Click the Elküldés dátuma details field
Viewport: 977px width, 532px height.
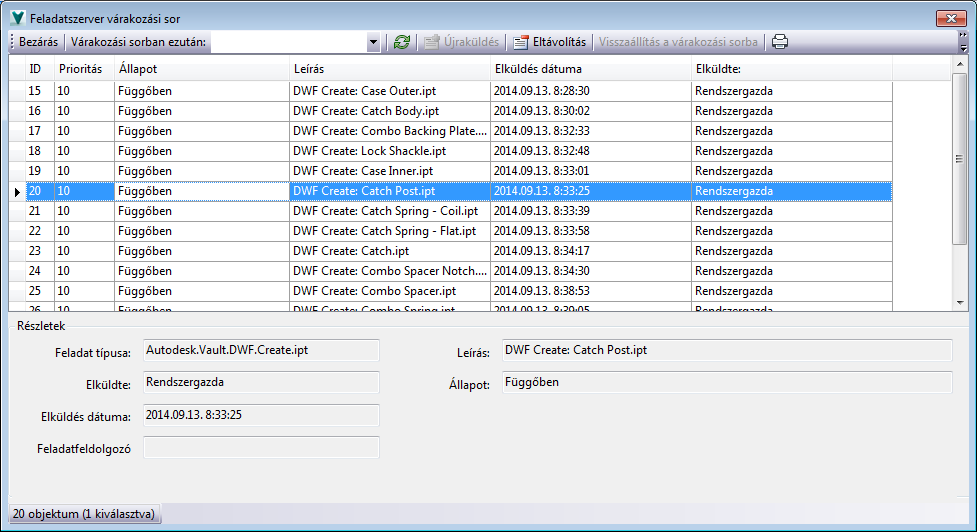coord(261,415)
